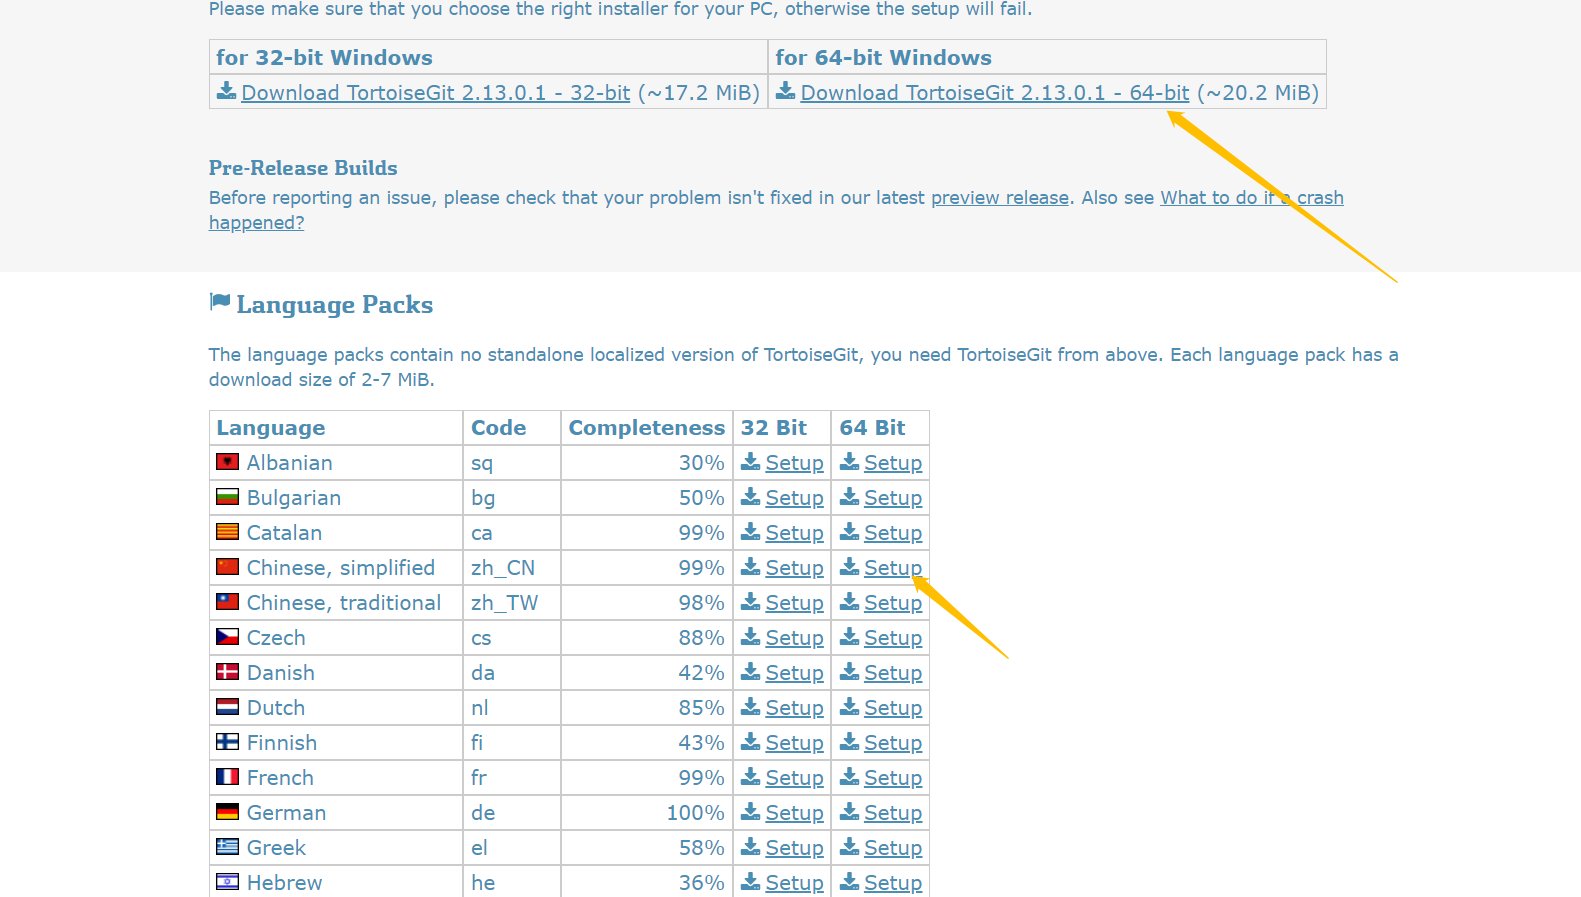Click the Dutch flag icon
1581x897 pixels.
228,707
